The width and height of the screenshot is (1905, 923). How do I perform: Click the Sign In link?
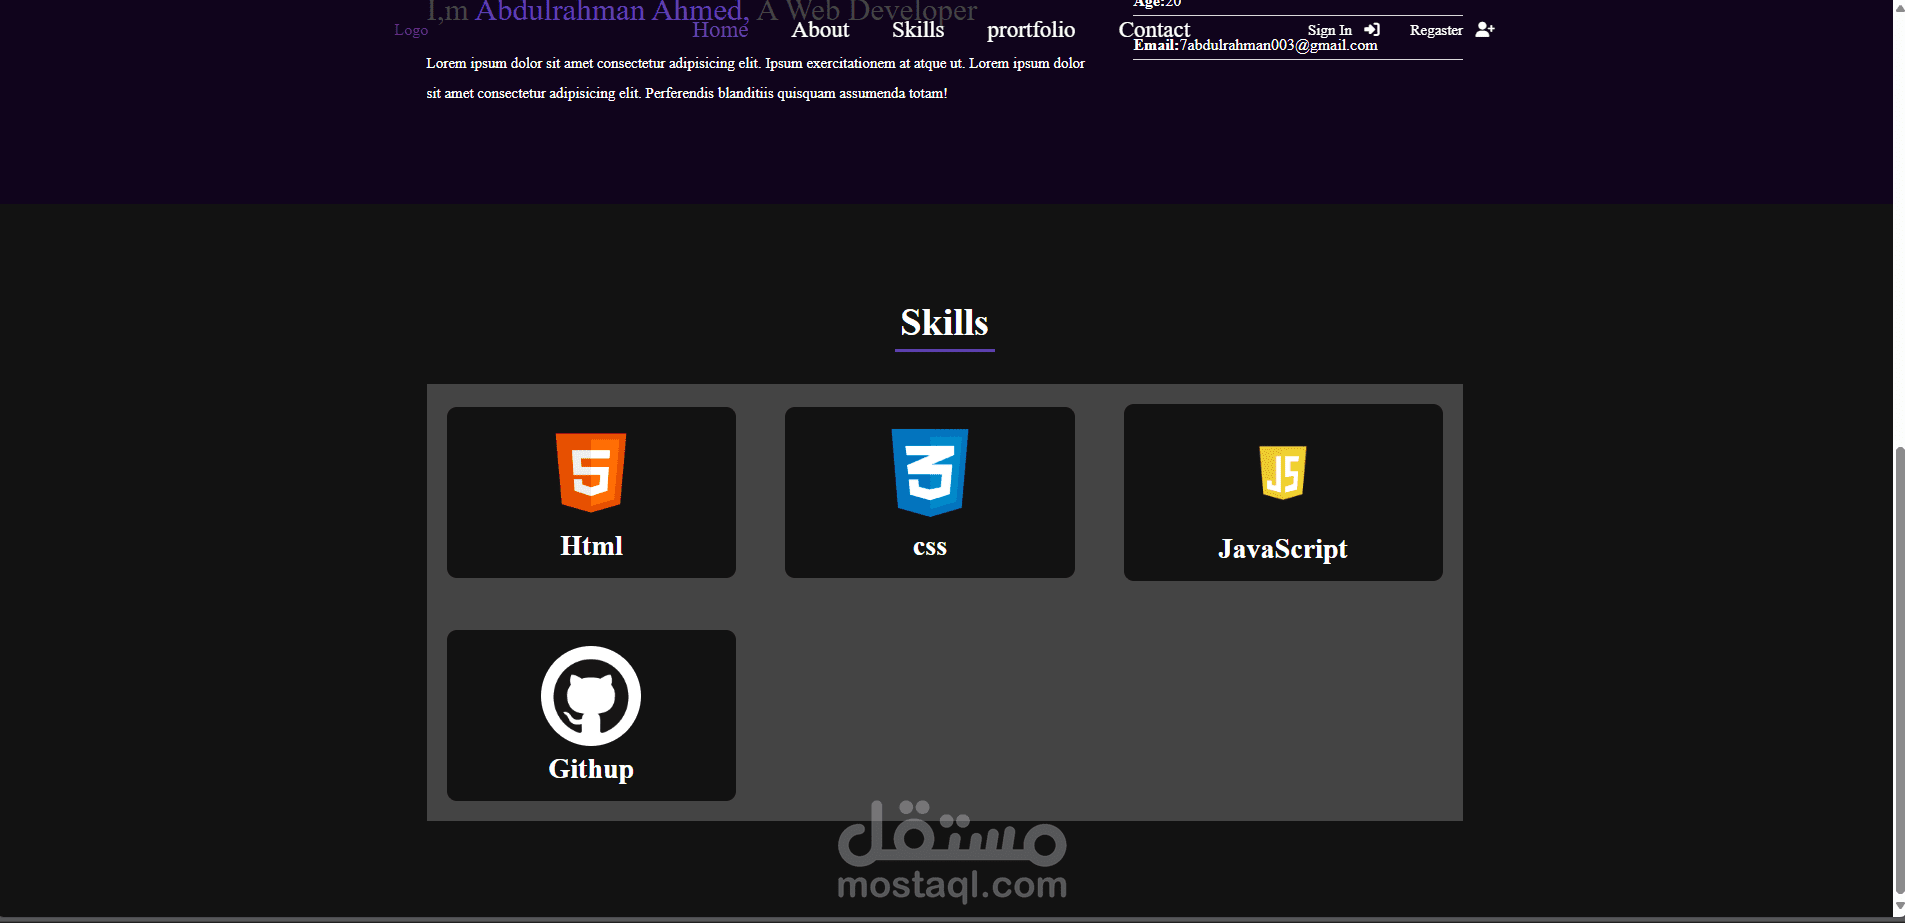[x=1330, y=30]
